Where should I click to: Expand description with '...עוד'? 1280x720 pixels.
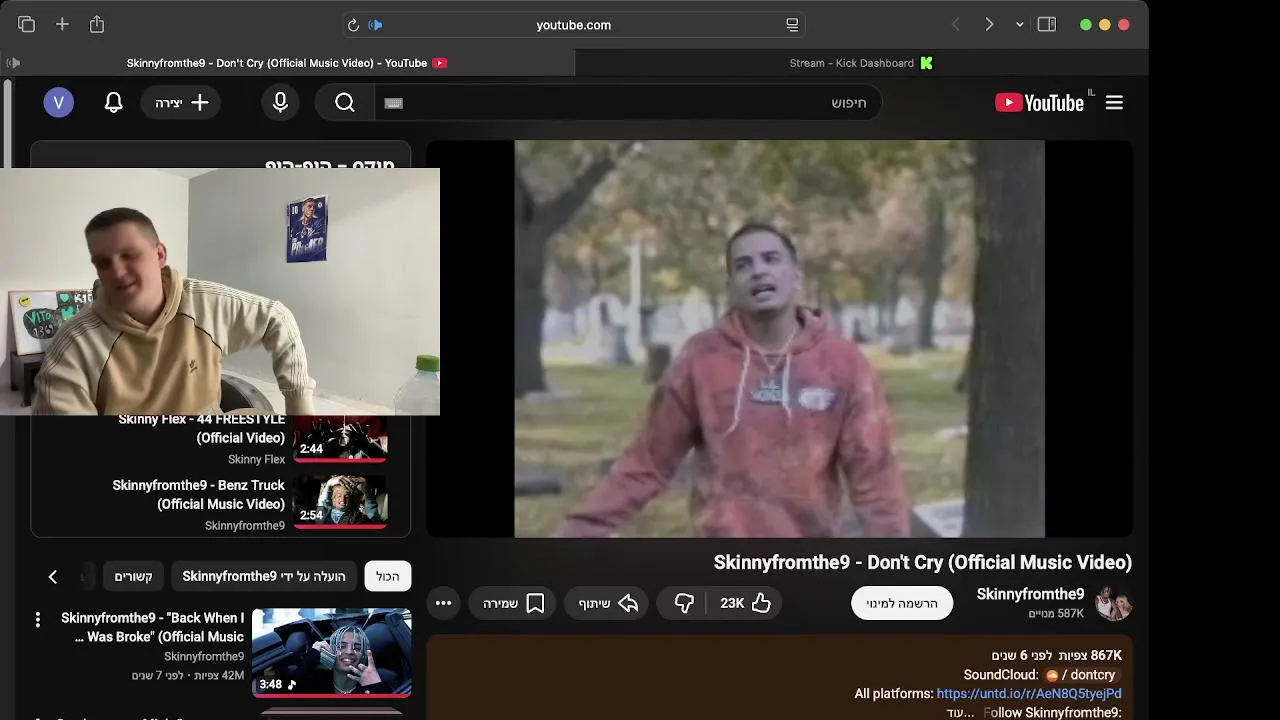click(x=961, y=712)
